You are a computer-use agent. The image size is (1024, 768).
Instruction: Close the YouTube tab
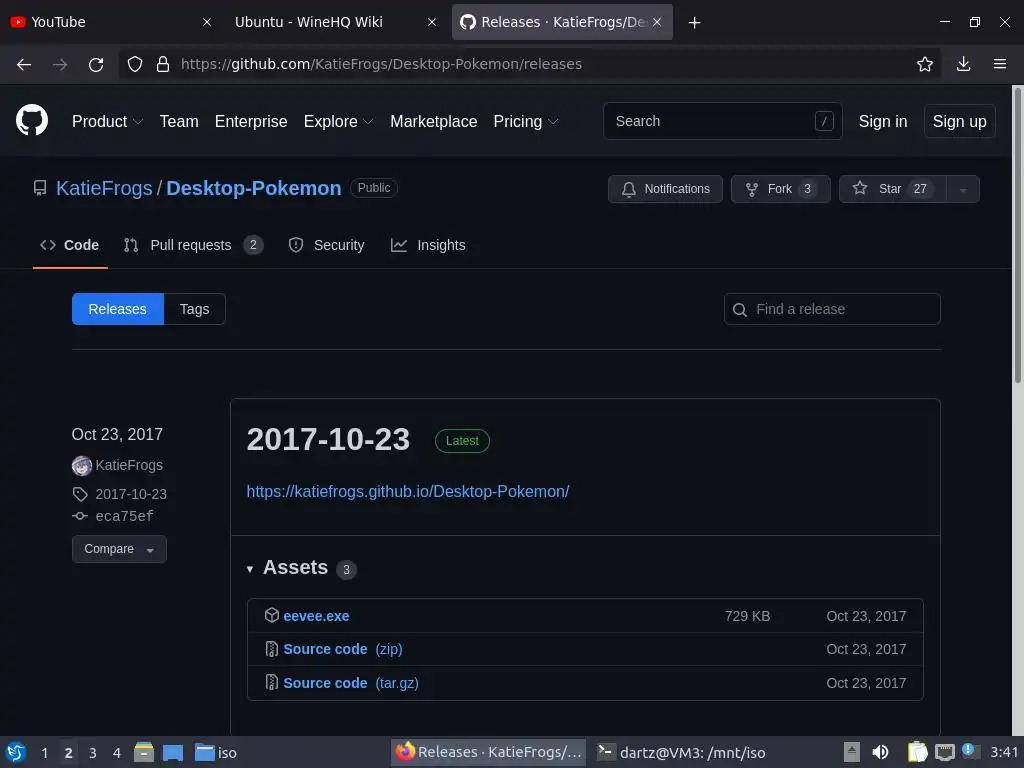coord(206,22)
